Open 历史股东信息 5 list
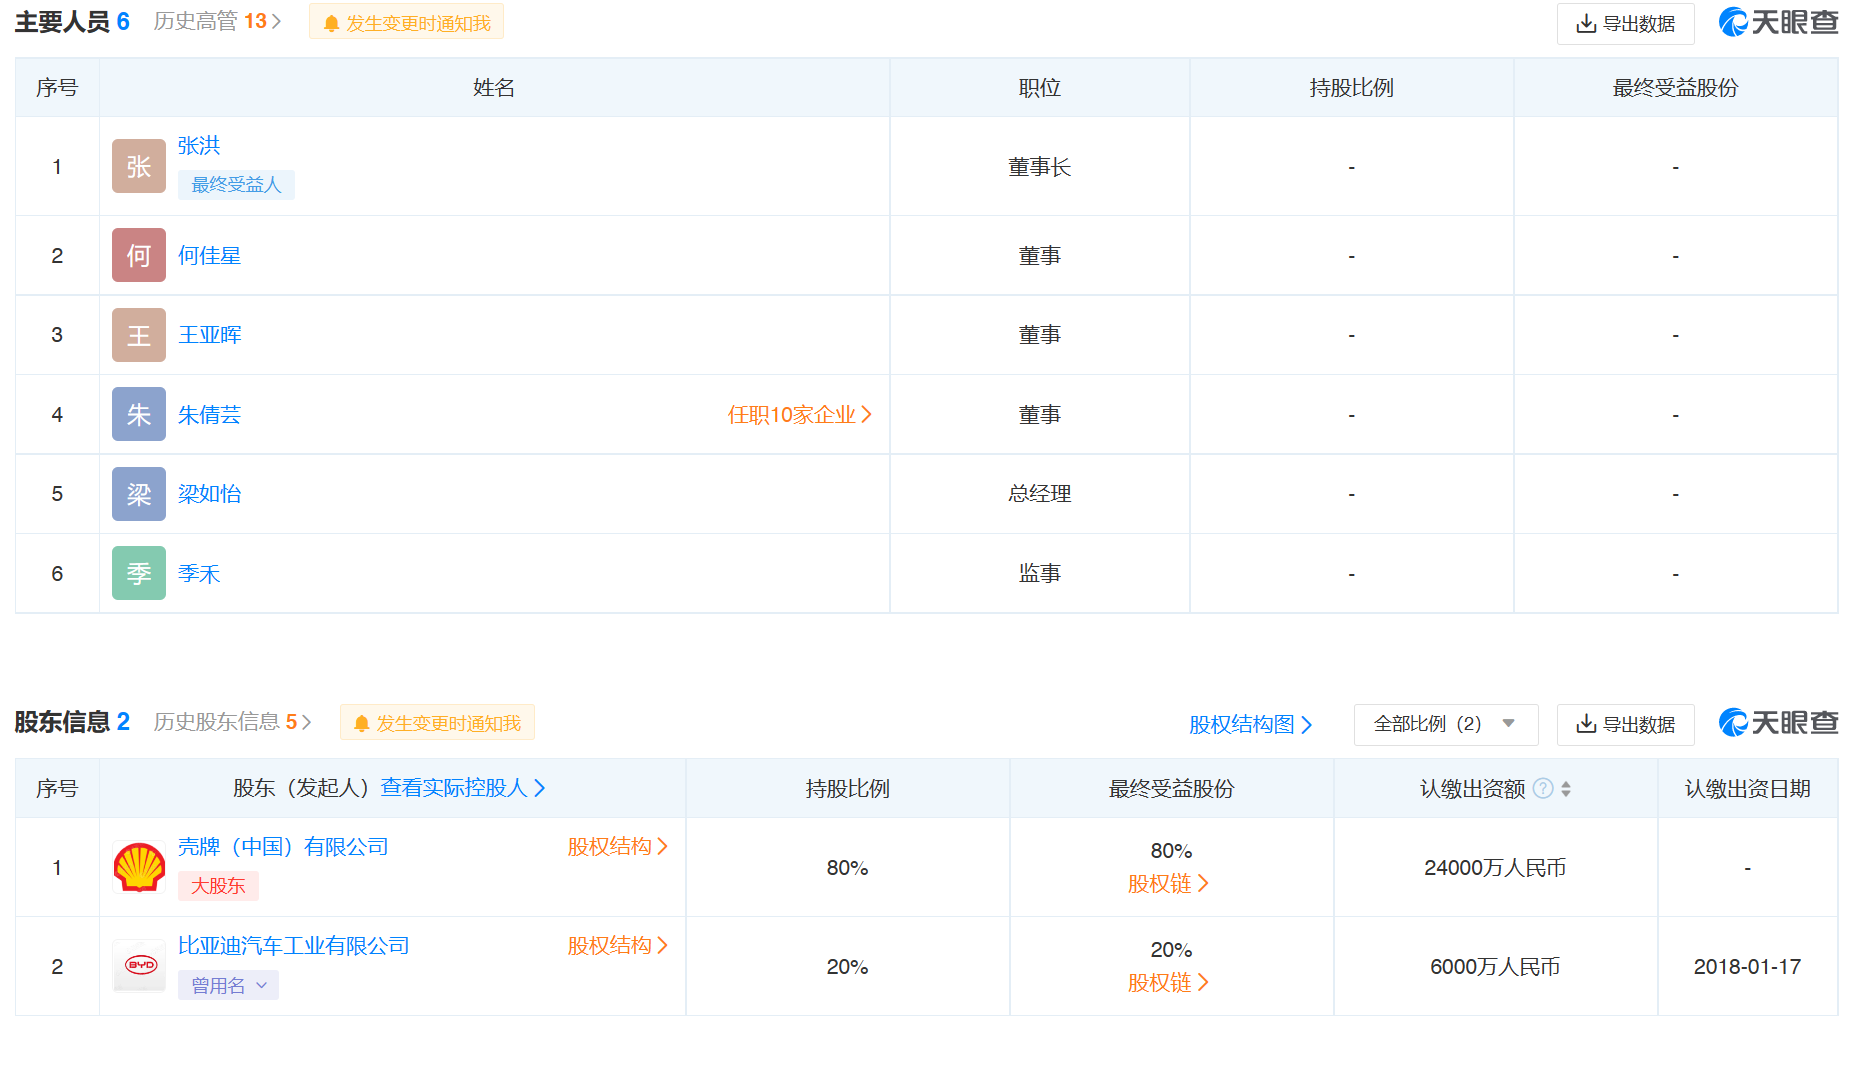The image size is (1857, 1065). [232, 721]
